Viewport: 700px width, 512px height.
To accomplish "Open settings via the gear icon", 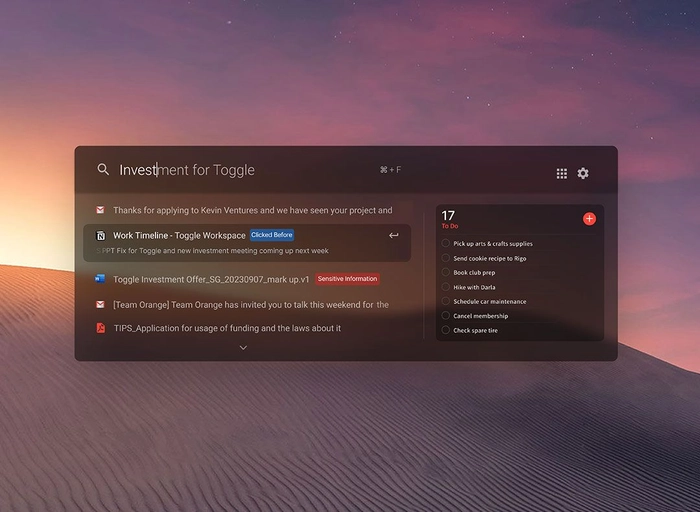I will [x=583, y=173].
